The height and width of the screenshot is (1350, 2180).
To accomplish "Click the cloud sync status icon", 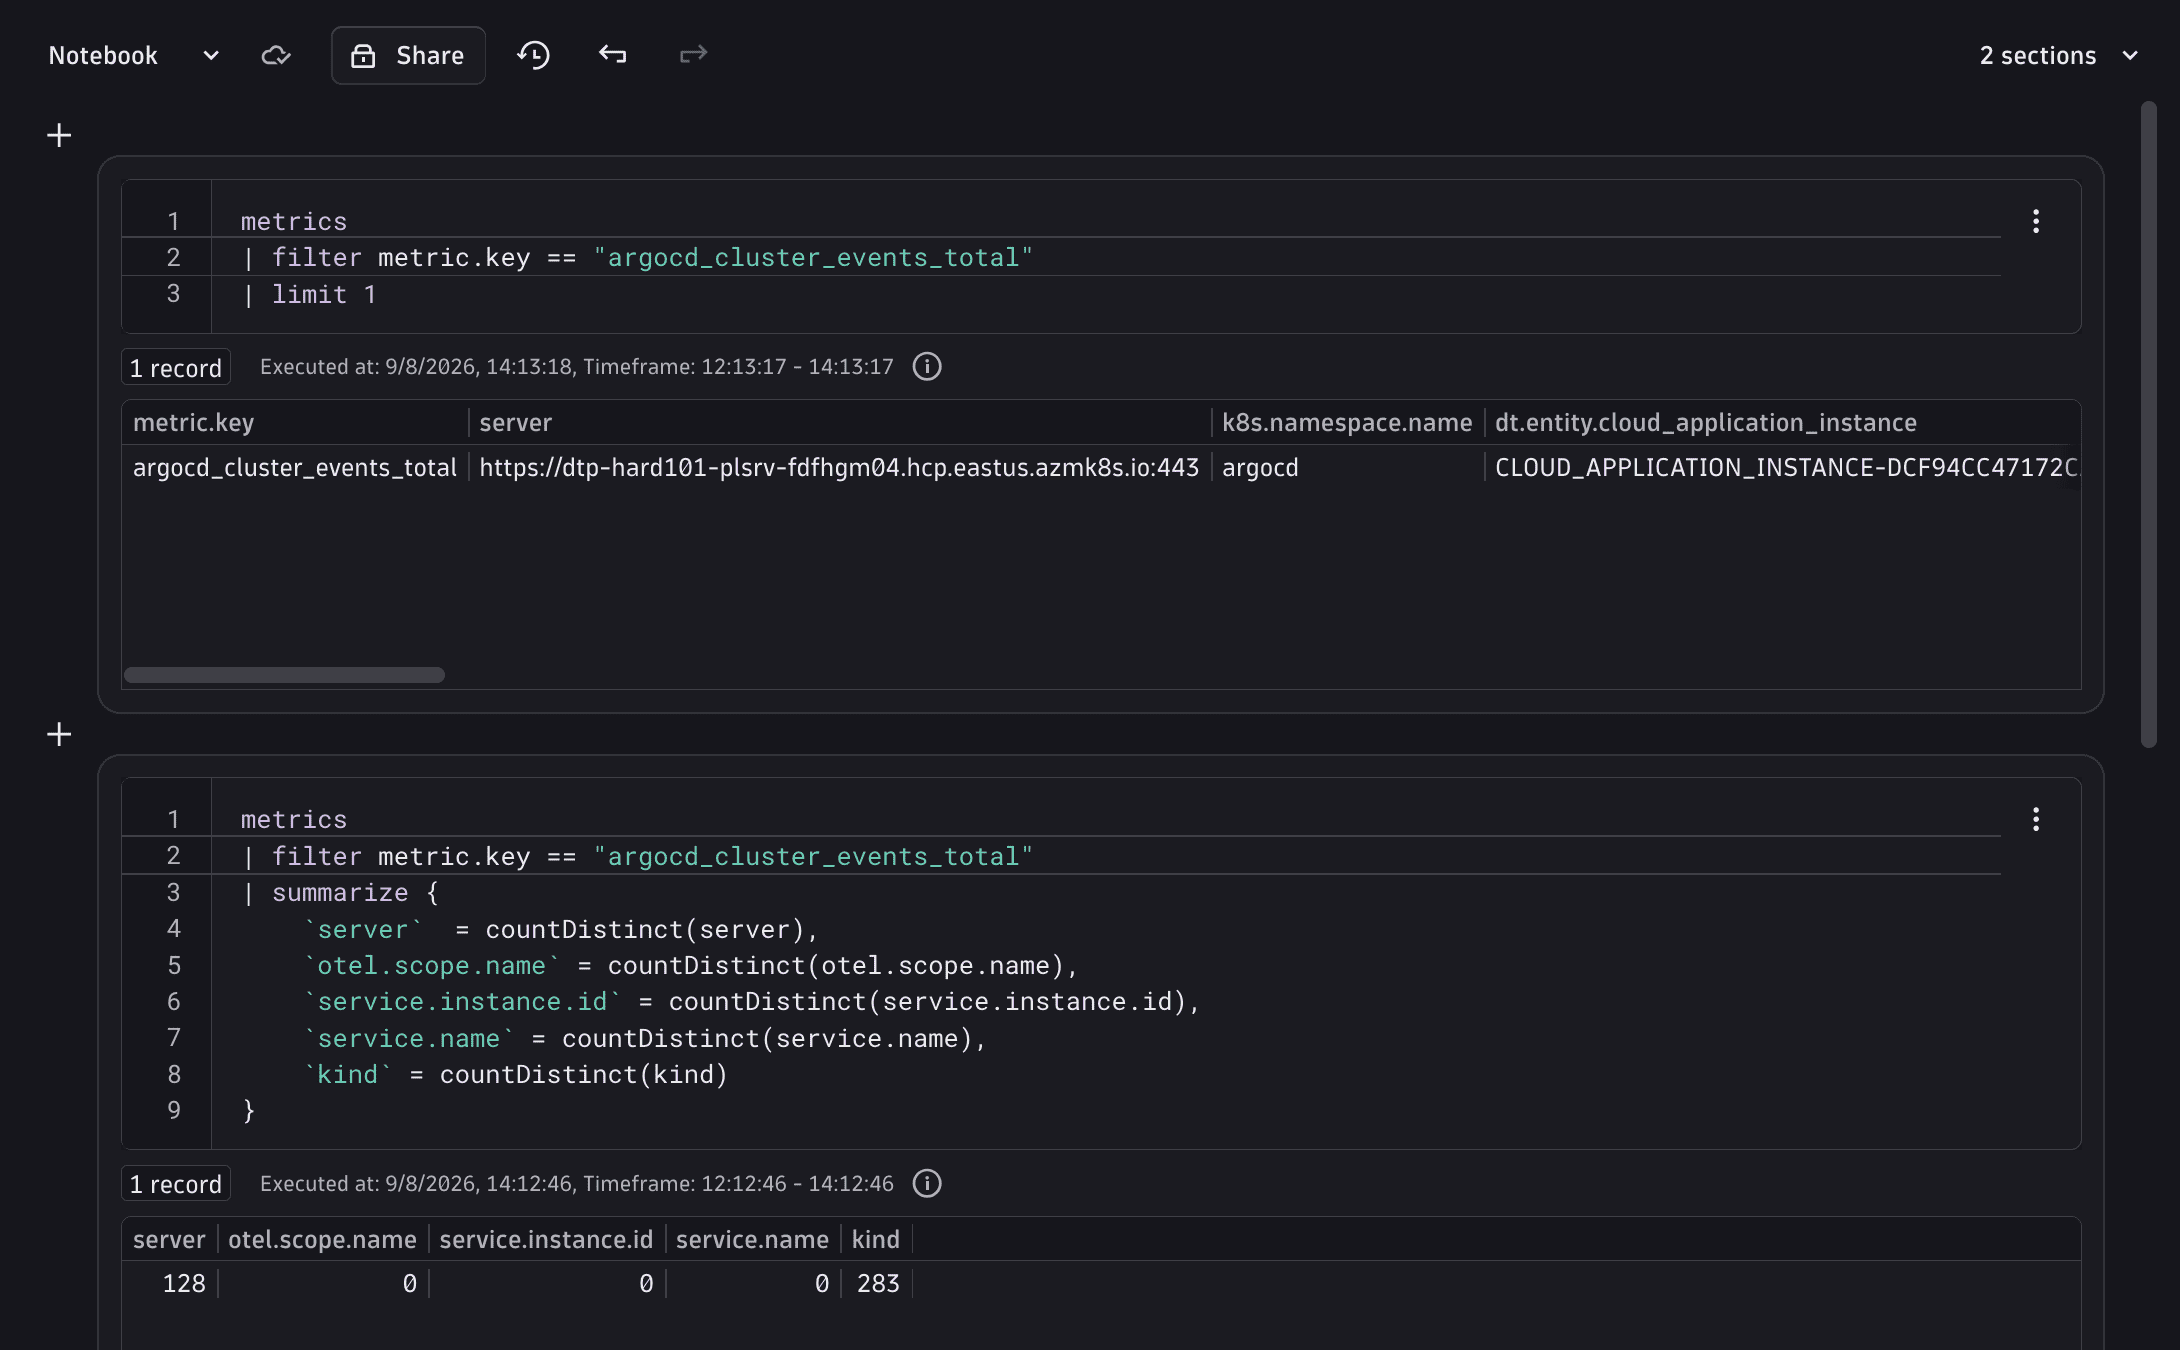I will point(276,55).
